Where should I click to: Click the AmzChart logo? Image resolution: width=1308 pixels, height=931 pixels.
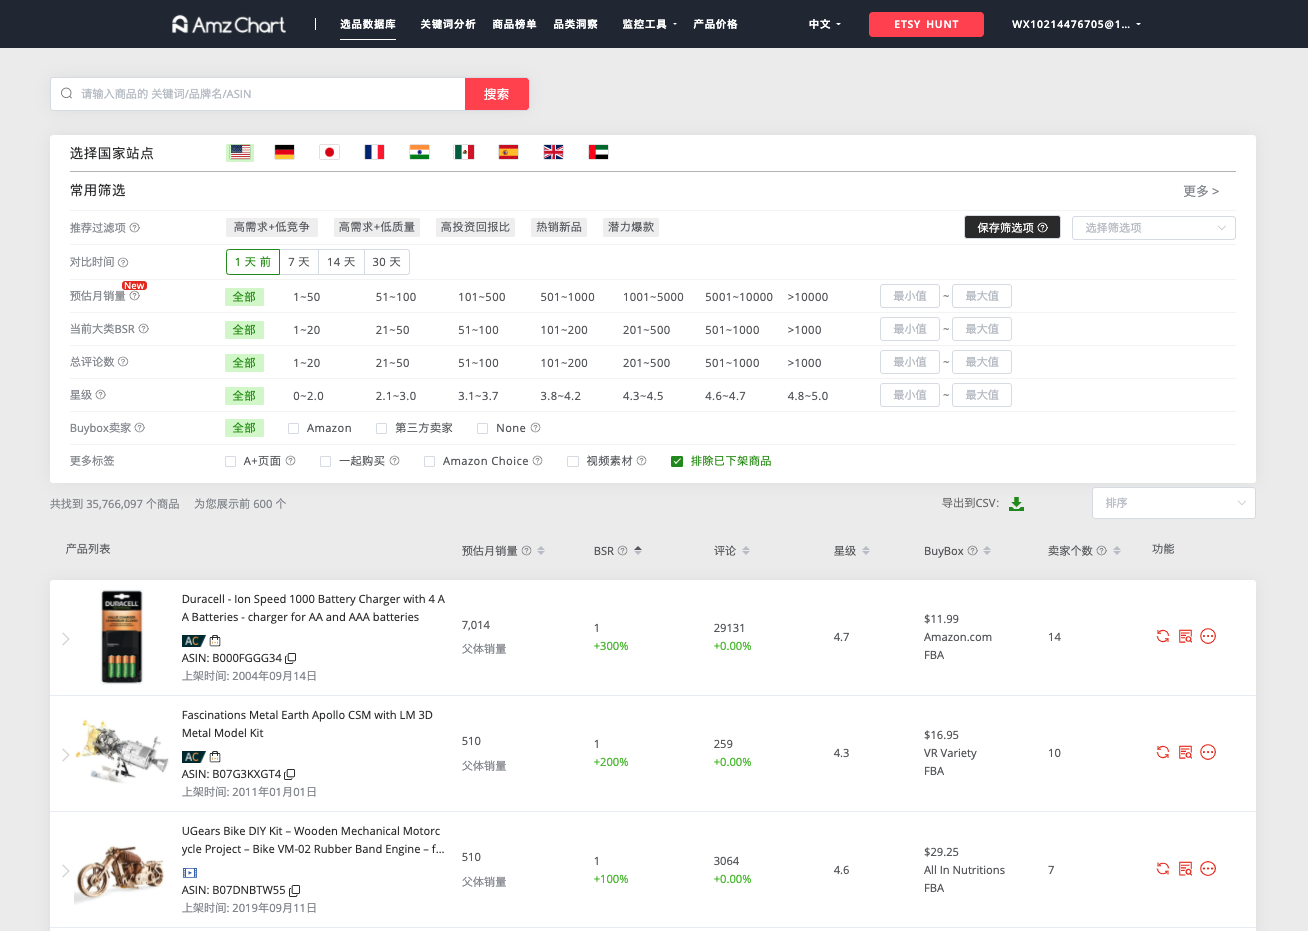(x=229, y=24)
